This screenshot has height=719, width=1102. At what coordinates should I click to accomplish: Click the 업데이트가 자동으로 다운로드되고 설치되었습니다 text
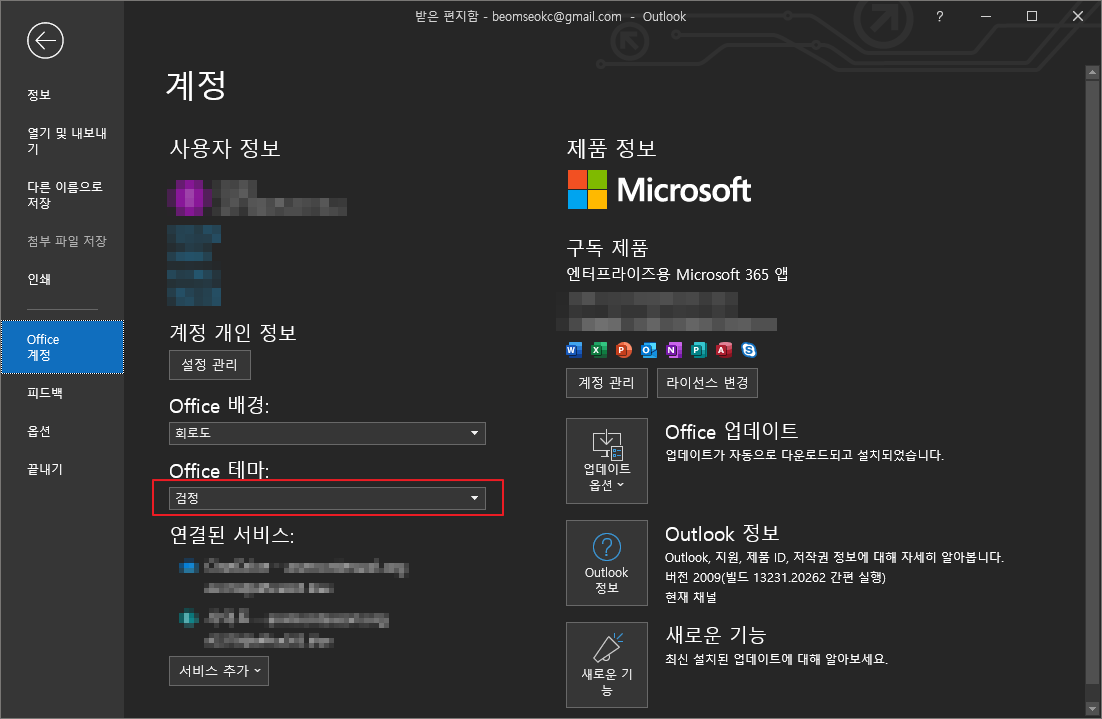(x=804, y=455)
